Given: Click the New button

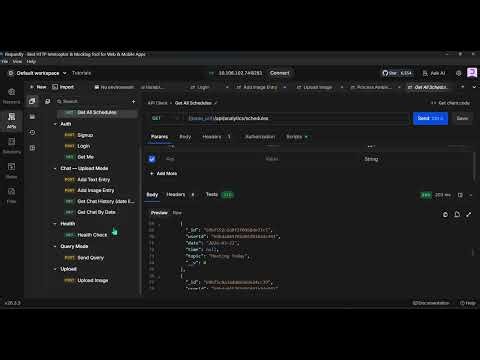Looking at the screenshot, I should 38,87.
